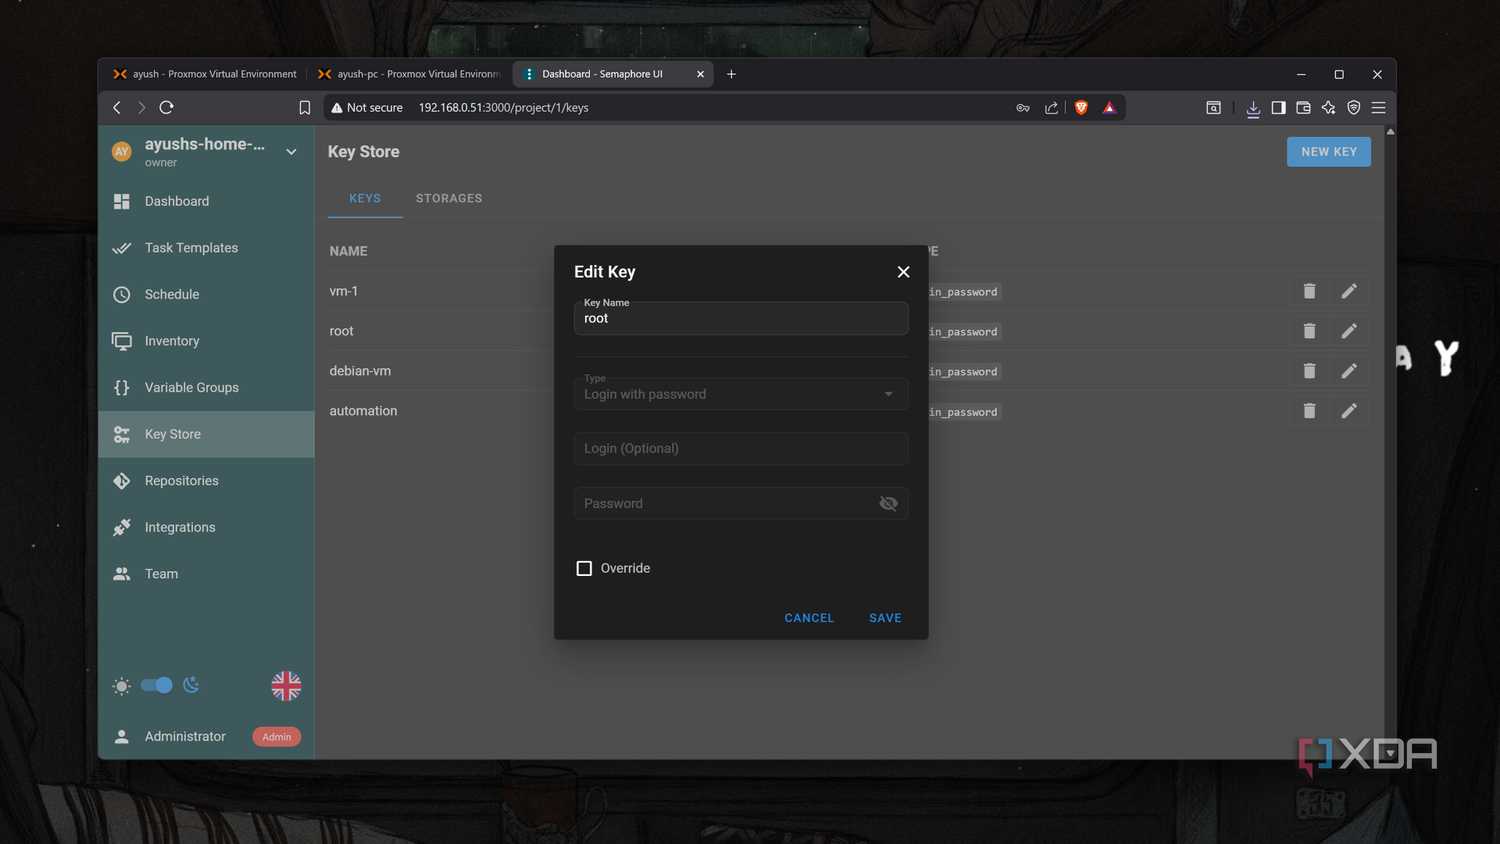Delete the root key
The height and width of the screenshot is (844, 1500).
coord(1309,331)
